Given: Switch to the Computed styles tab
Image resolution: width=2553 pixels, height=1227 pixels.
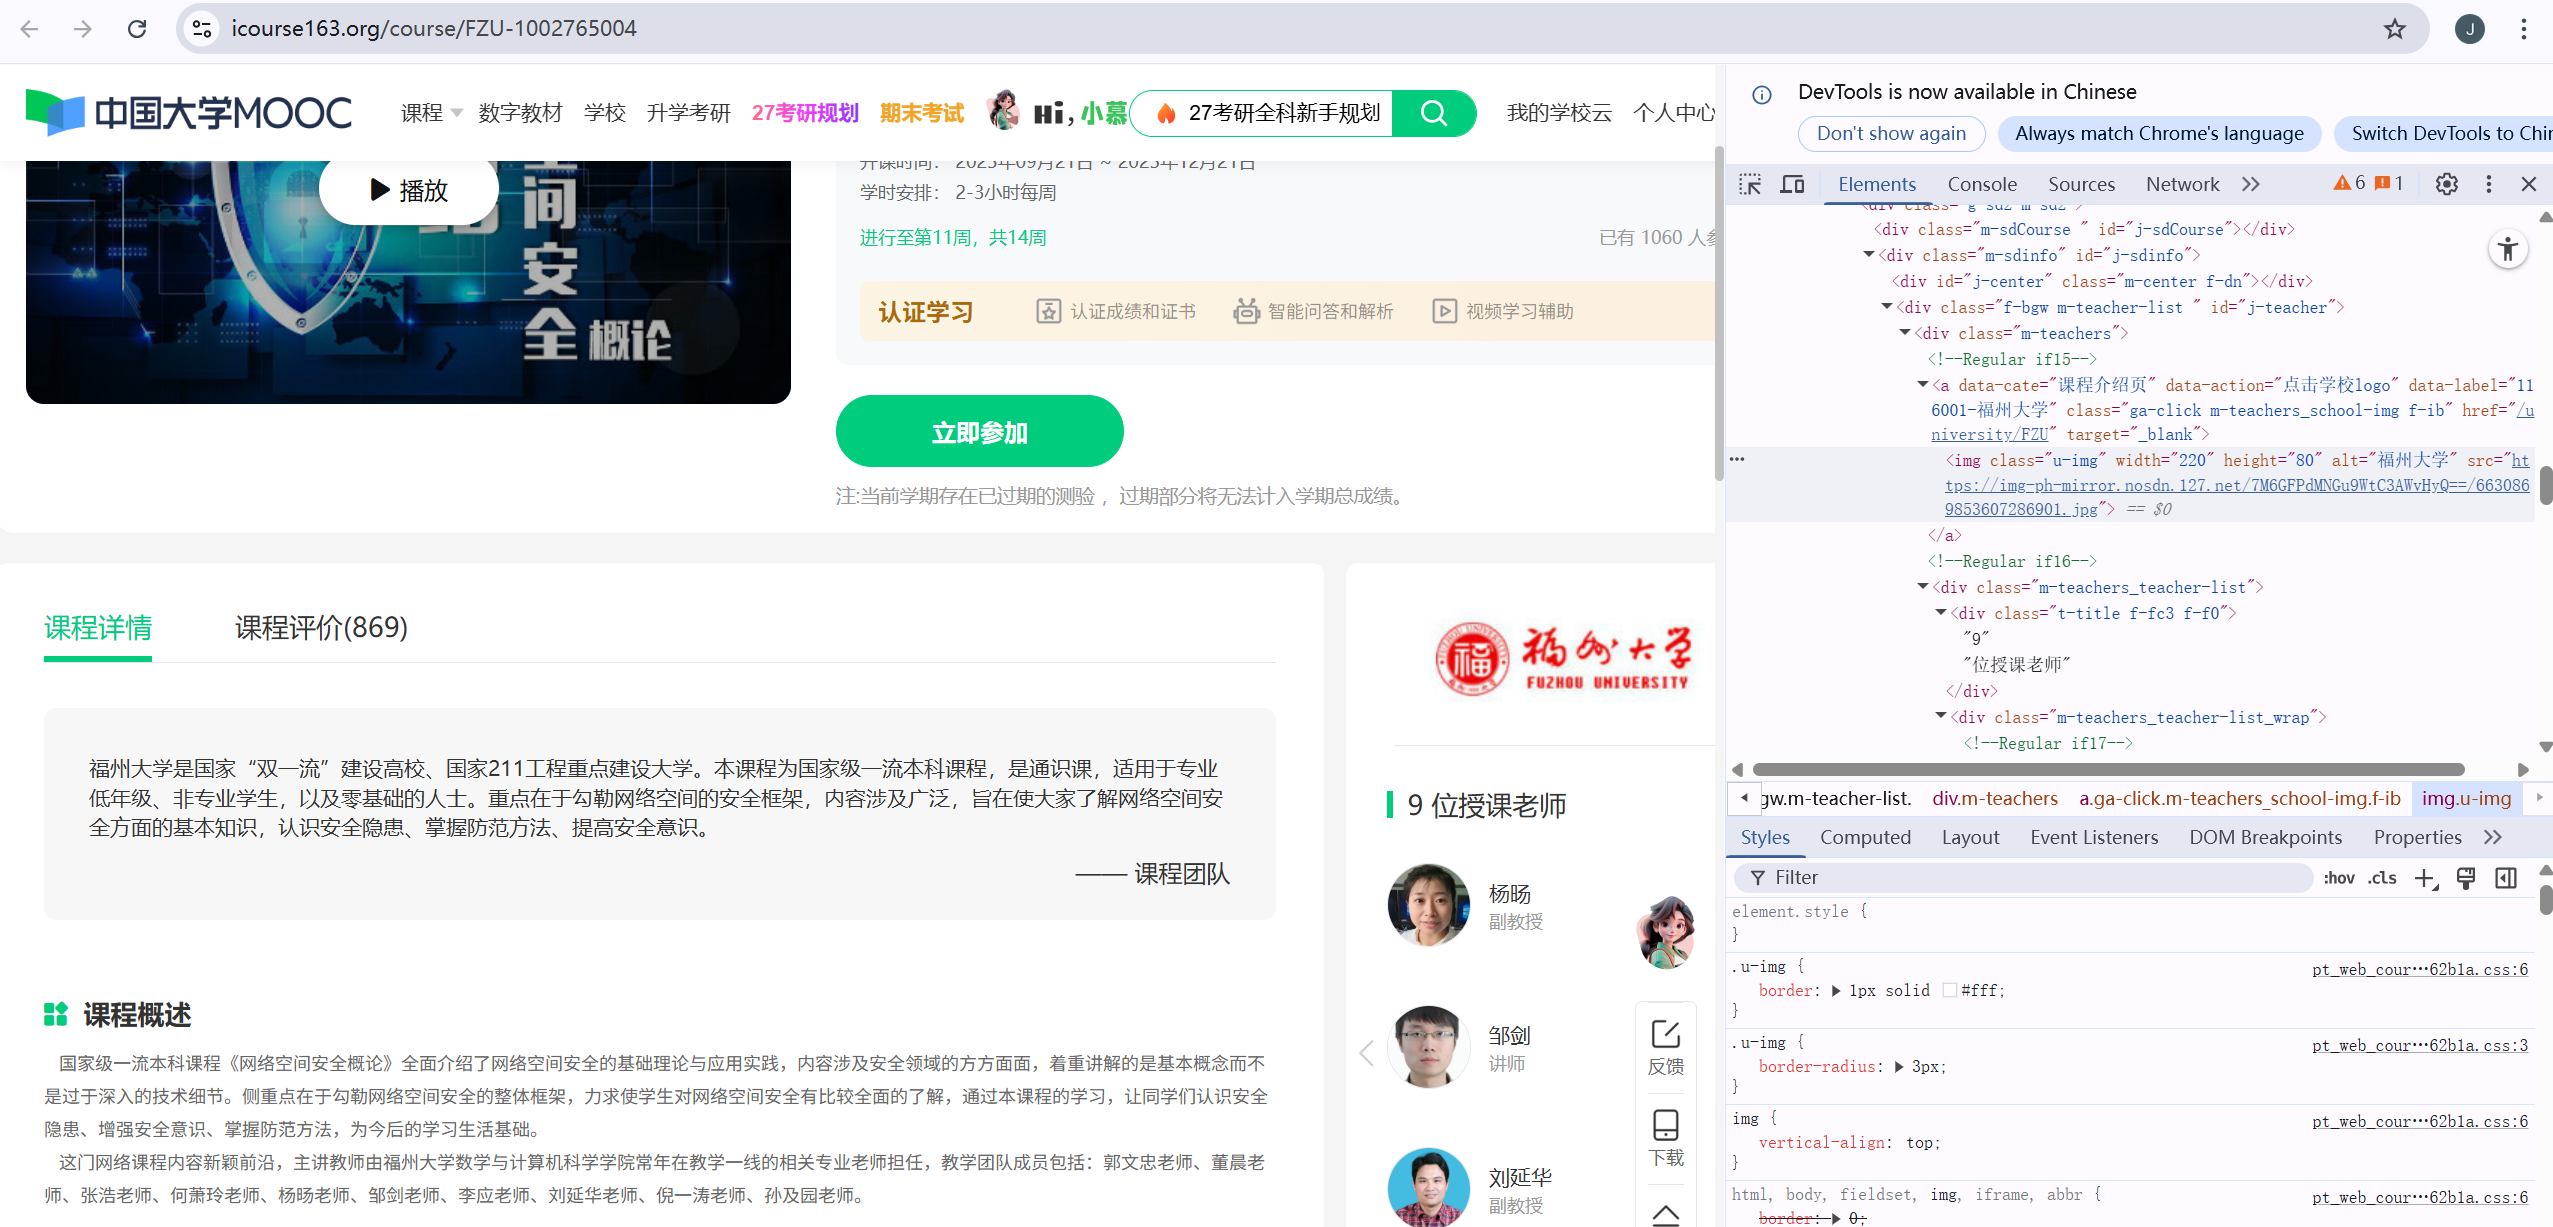Looking at the screenshot, I should pyautogui.click(x=1865, y=837).
